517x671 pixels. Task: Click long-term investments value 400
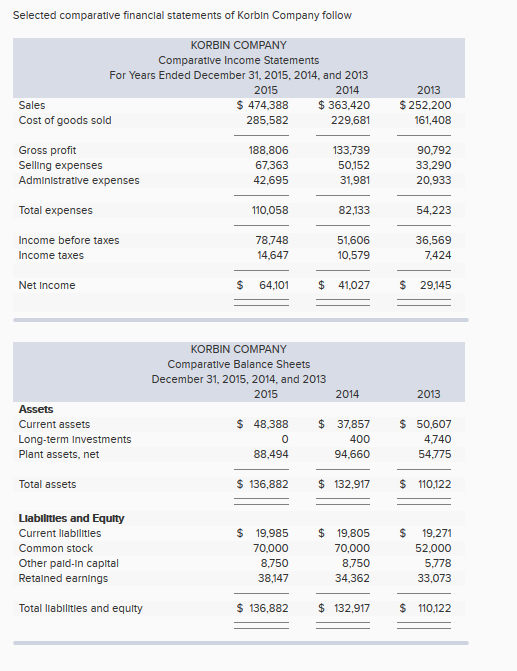click(x=360, y=439)
